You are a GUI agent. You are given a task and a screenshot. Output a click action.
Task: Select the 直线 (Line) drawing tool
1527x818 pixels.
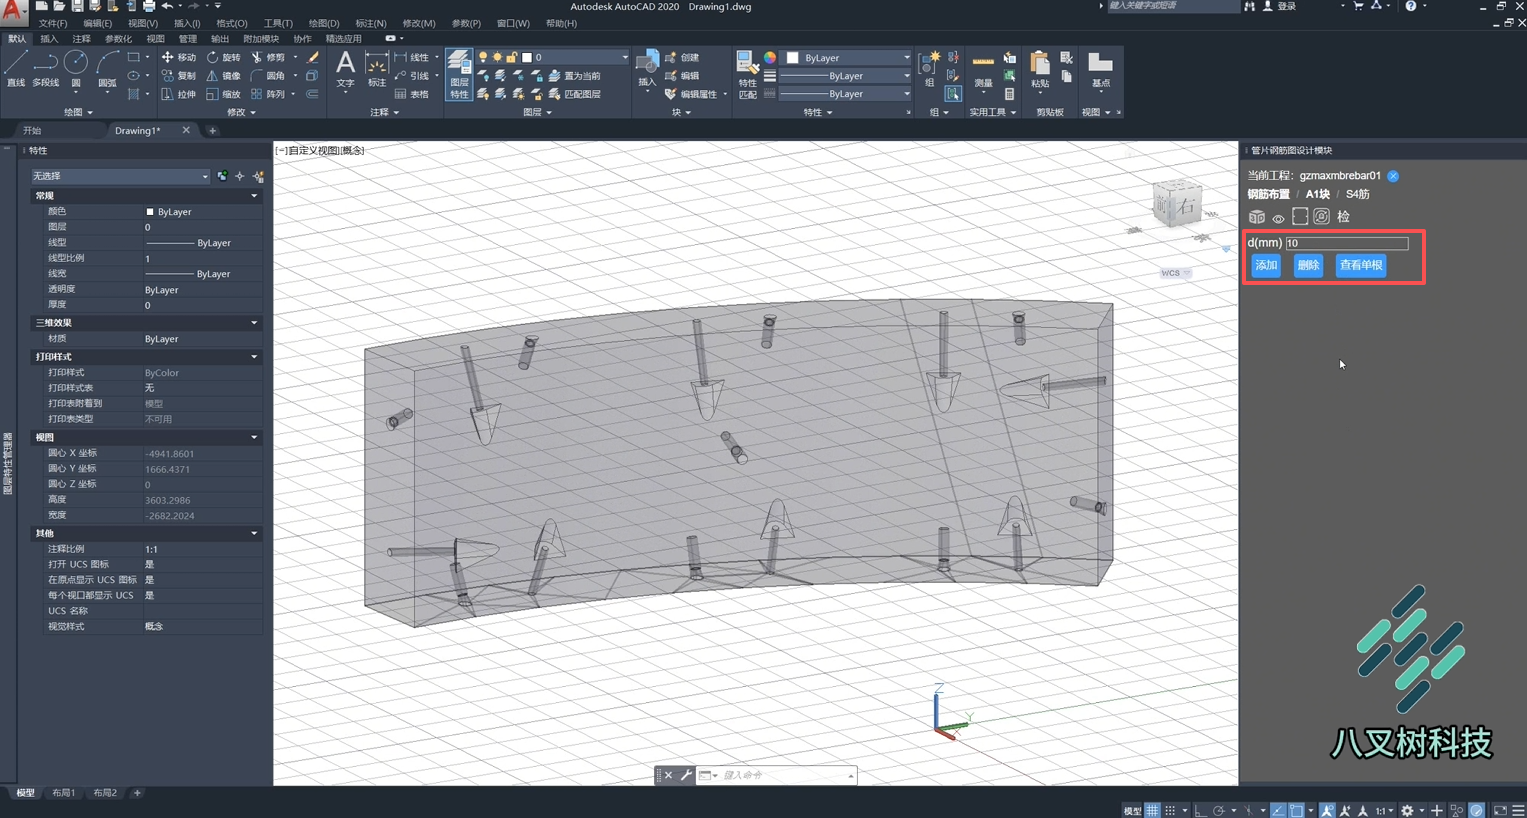click(15, 68)
